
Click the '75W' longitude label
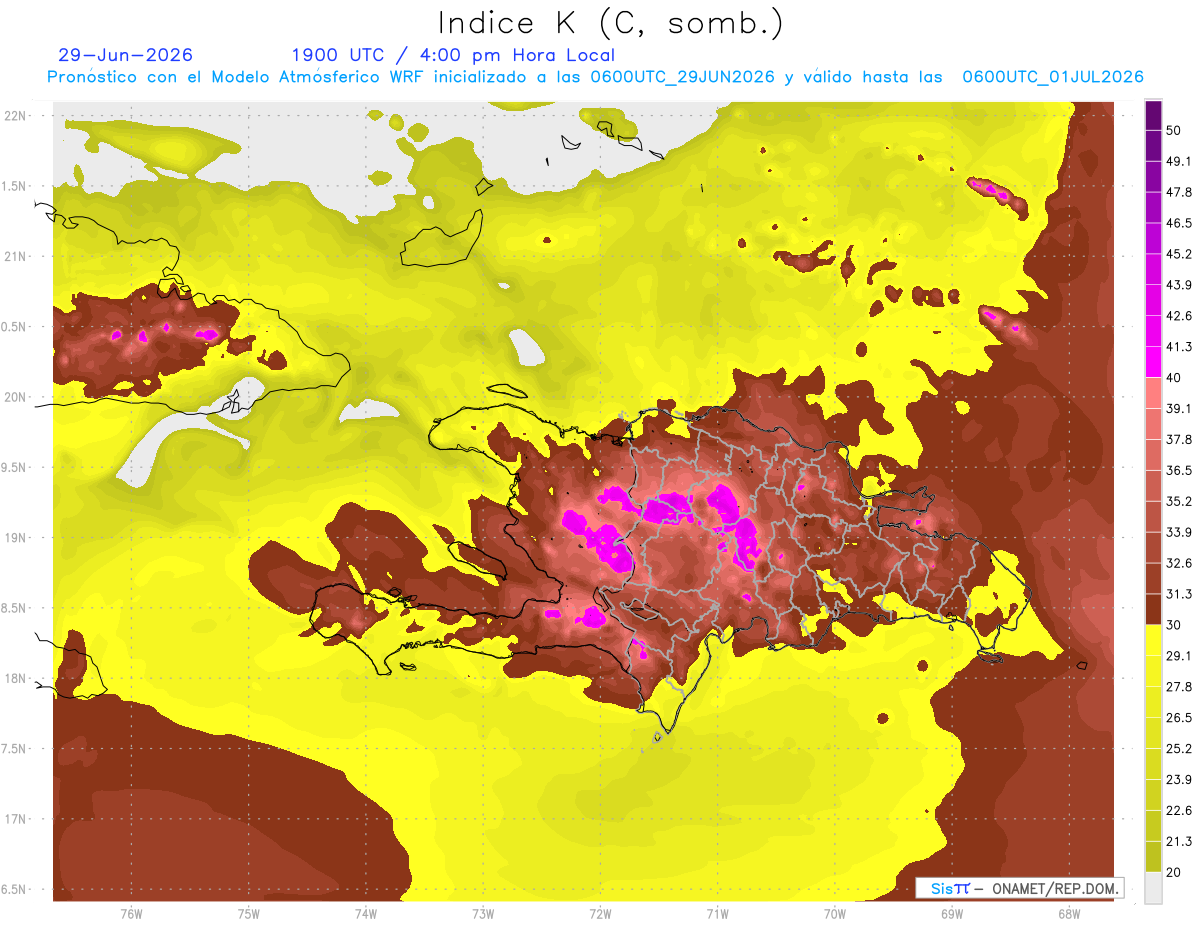249,914
